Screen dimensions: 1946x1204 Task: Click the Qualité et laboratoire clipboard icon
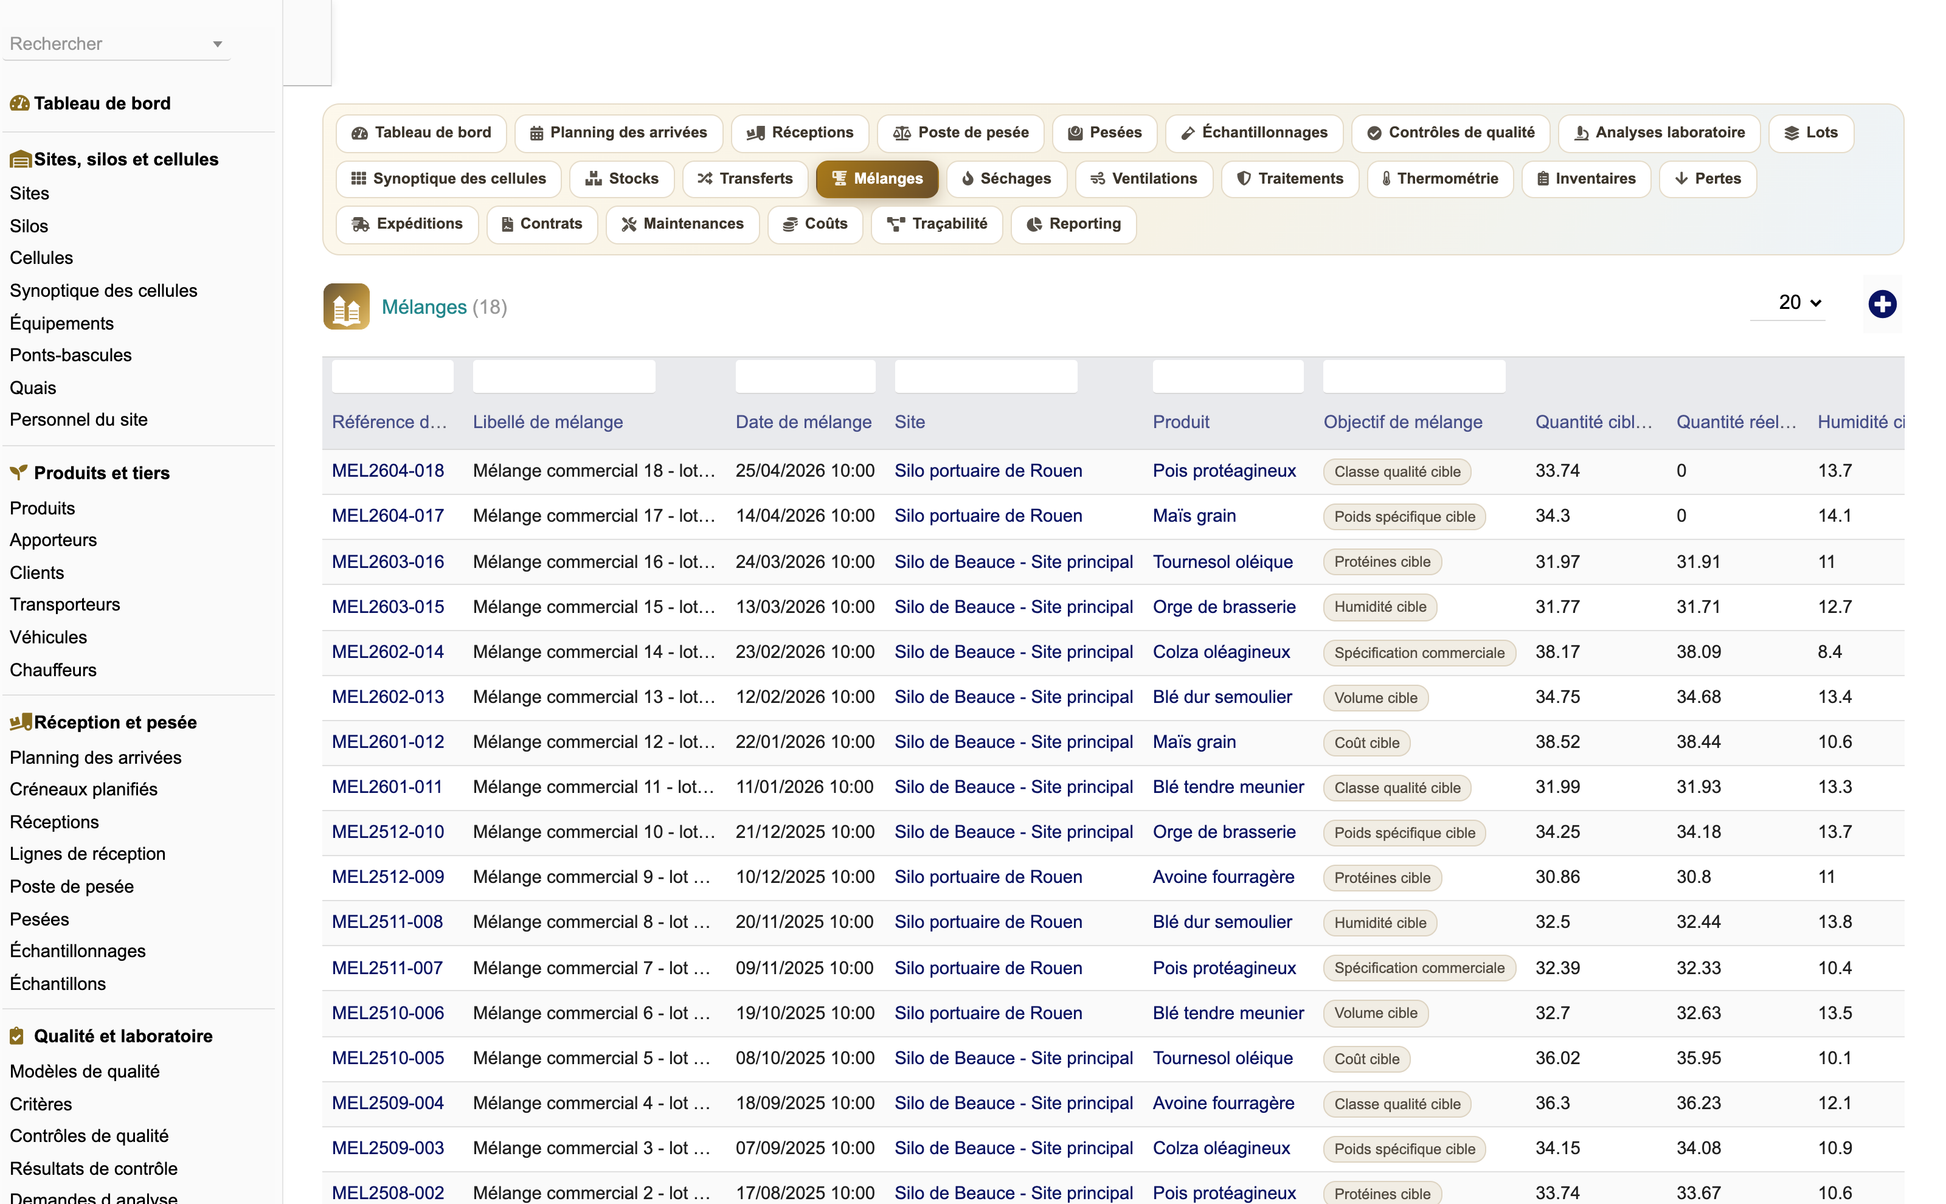[x=17, y=1036]
